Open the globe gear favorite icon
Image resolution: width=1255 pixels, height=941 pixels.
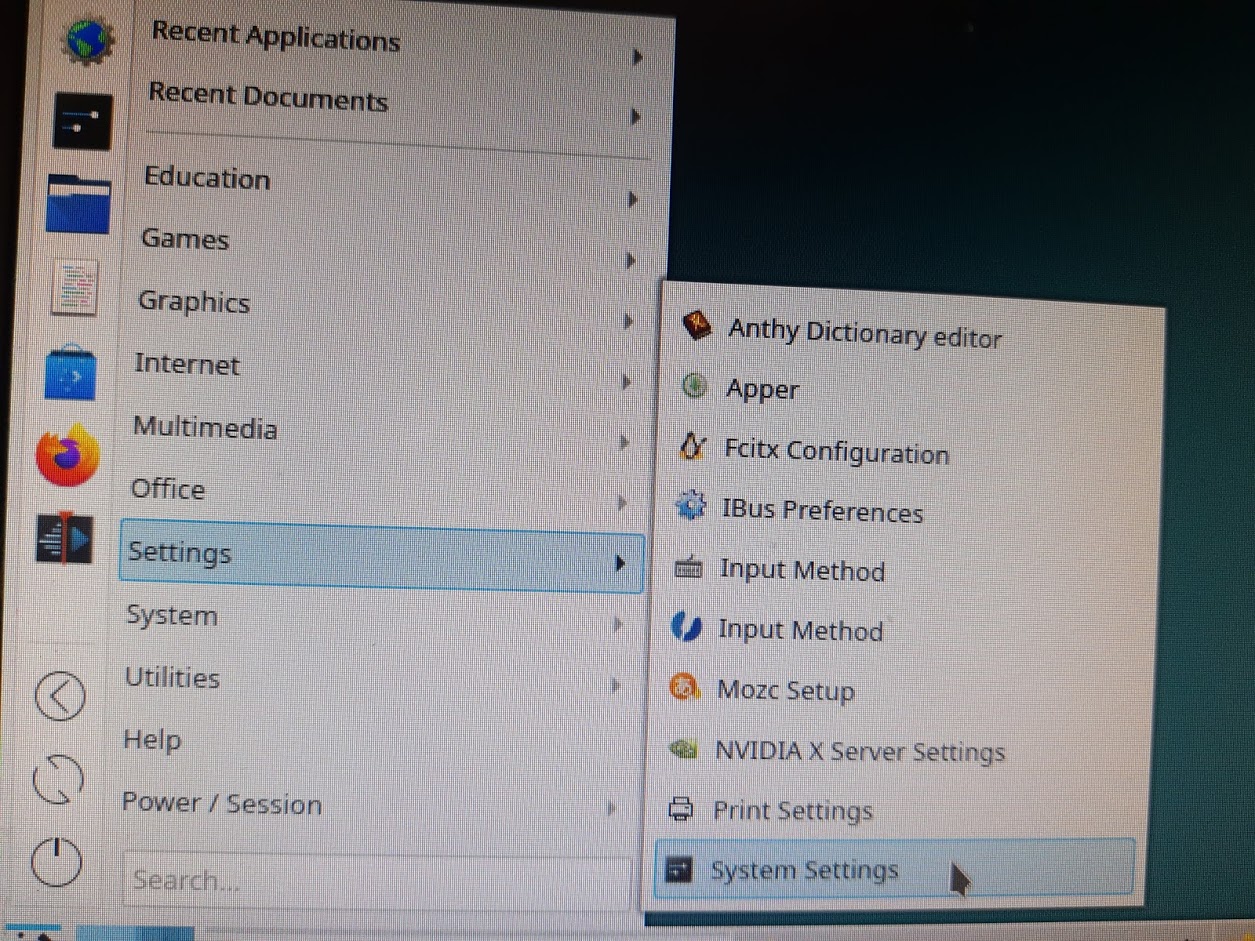(x=86, y=40)
